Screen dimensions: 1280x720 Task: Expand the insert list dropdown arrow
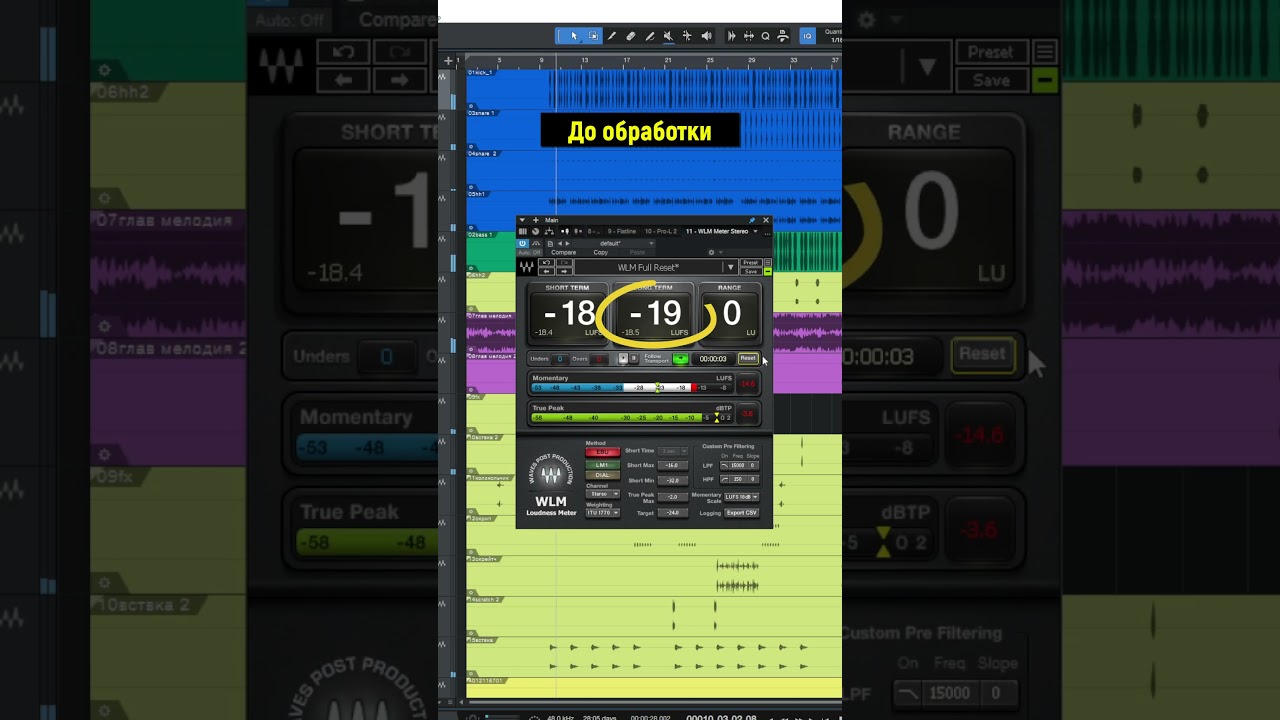(x=756, y=231)
